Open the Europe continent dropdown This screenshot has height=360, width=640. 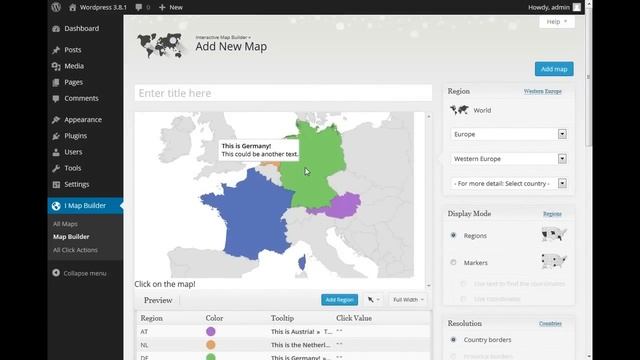[509, 134]
